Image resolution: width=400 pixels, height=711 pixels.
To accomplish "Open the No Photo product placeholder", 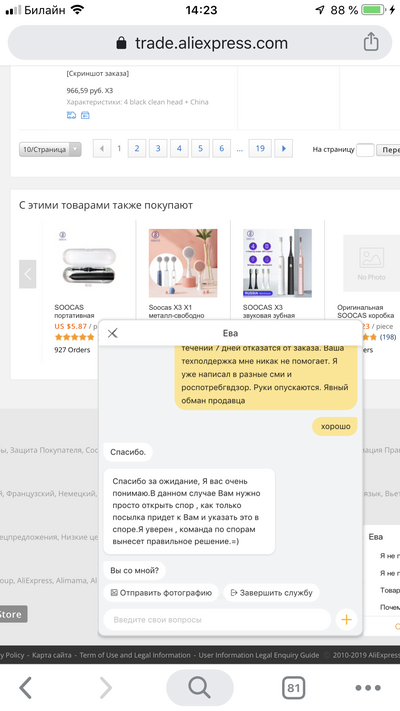I will (x=371, y=263).
